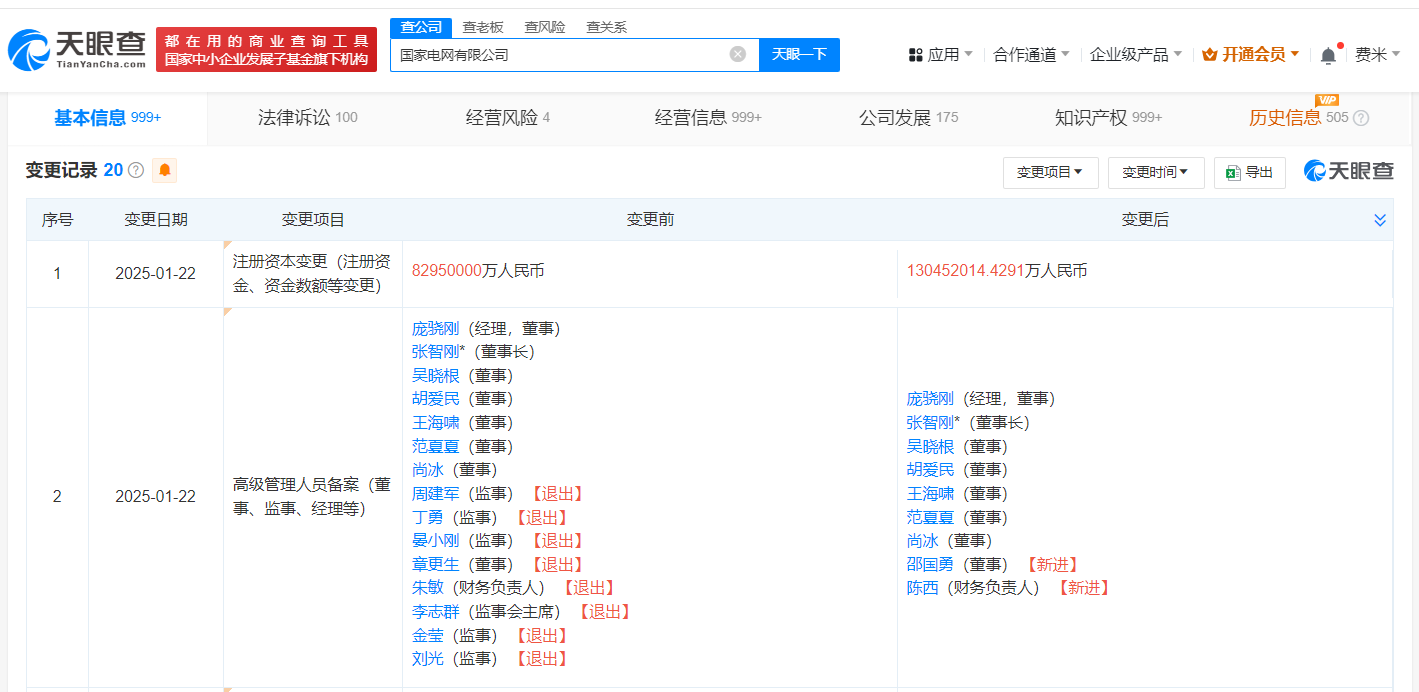Open 章更生 person link
1419x692 pixels.
[x=436, y=564]
